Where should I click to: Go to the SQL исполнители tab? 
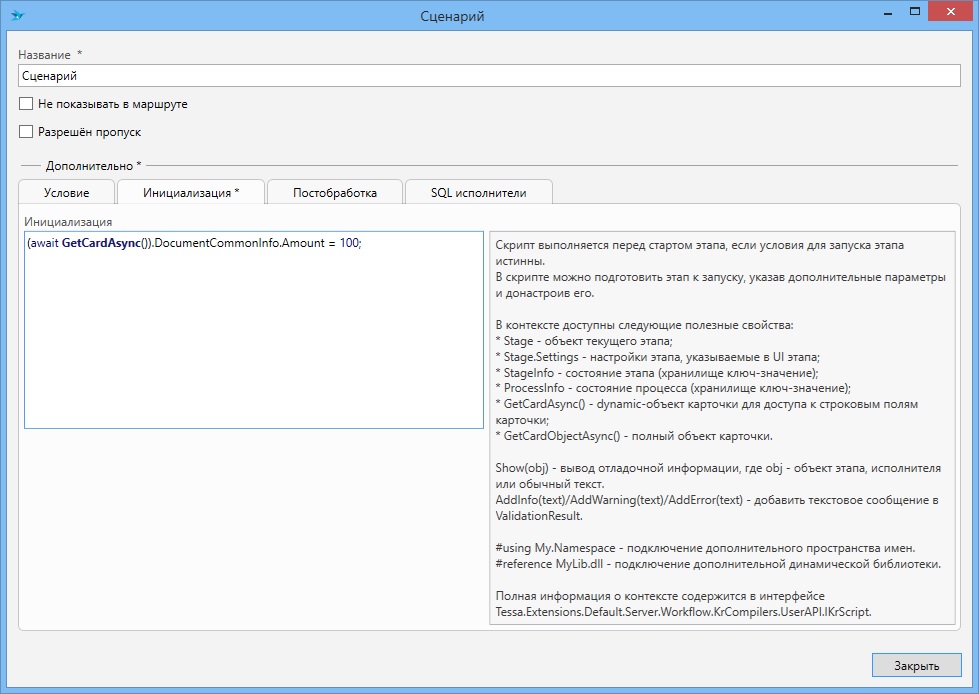coord(478,193)
